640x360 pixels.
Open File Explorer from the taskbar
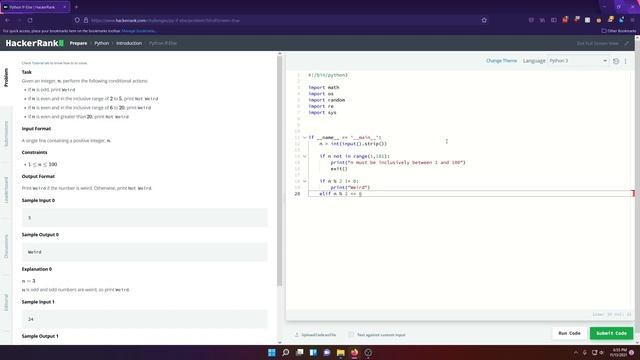coord(341,353)
